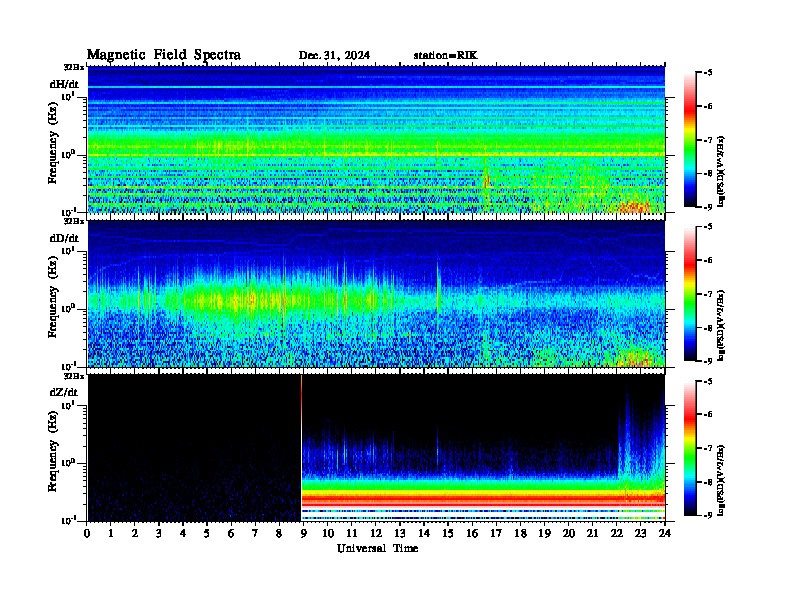792x612 pixels.
Task: Click the "Magnetic Field Spectra" title
Action: pos(163,55)
